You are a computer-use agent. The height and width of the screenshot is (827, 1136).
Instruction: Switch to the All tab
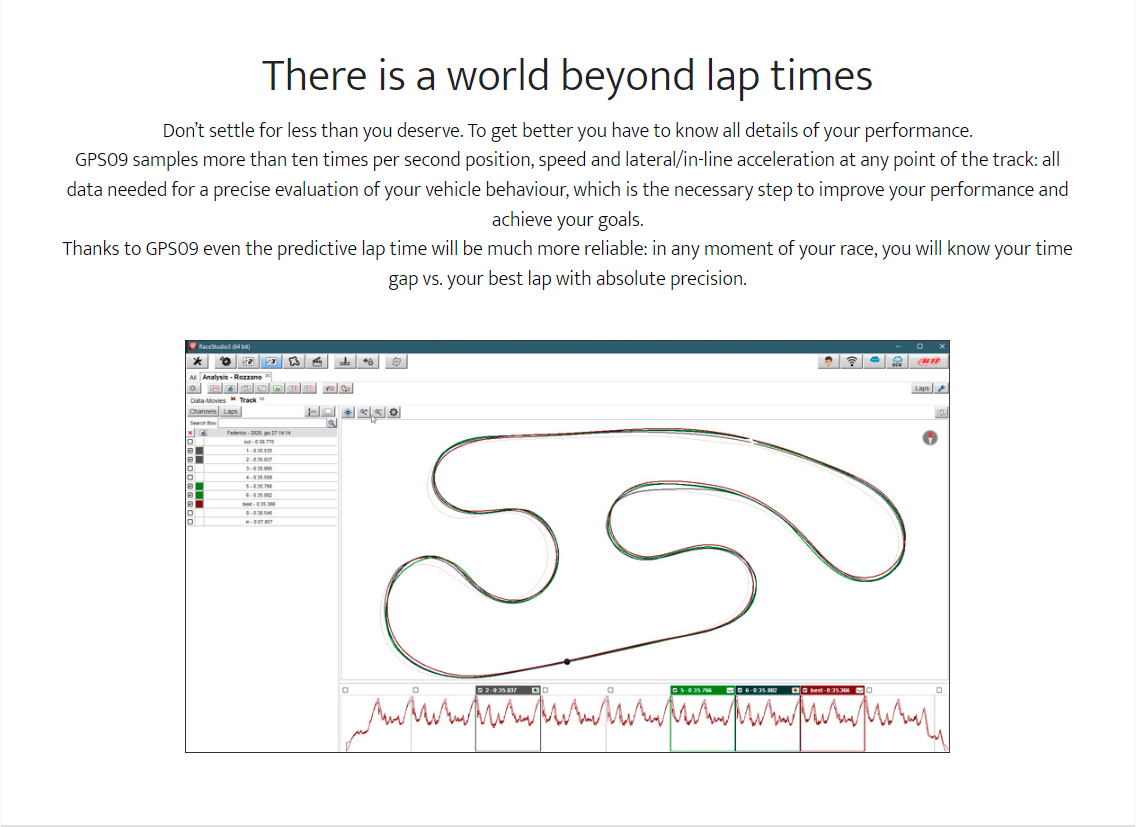pyautogui.click(x=193, y=377)
